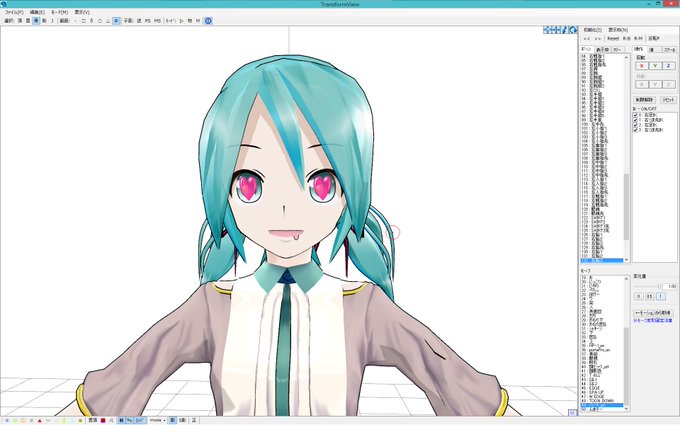Switch to the ボーン tab
680x425 pixels.
586,49
